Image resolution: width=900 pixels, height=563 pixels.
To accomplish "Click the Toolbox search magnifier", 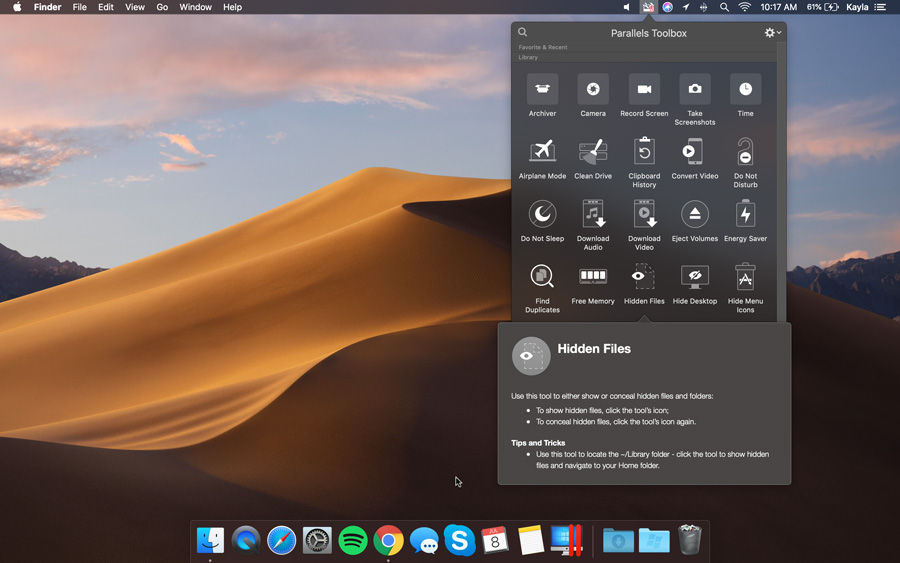I will tap(522, 32).
